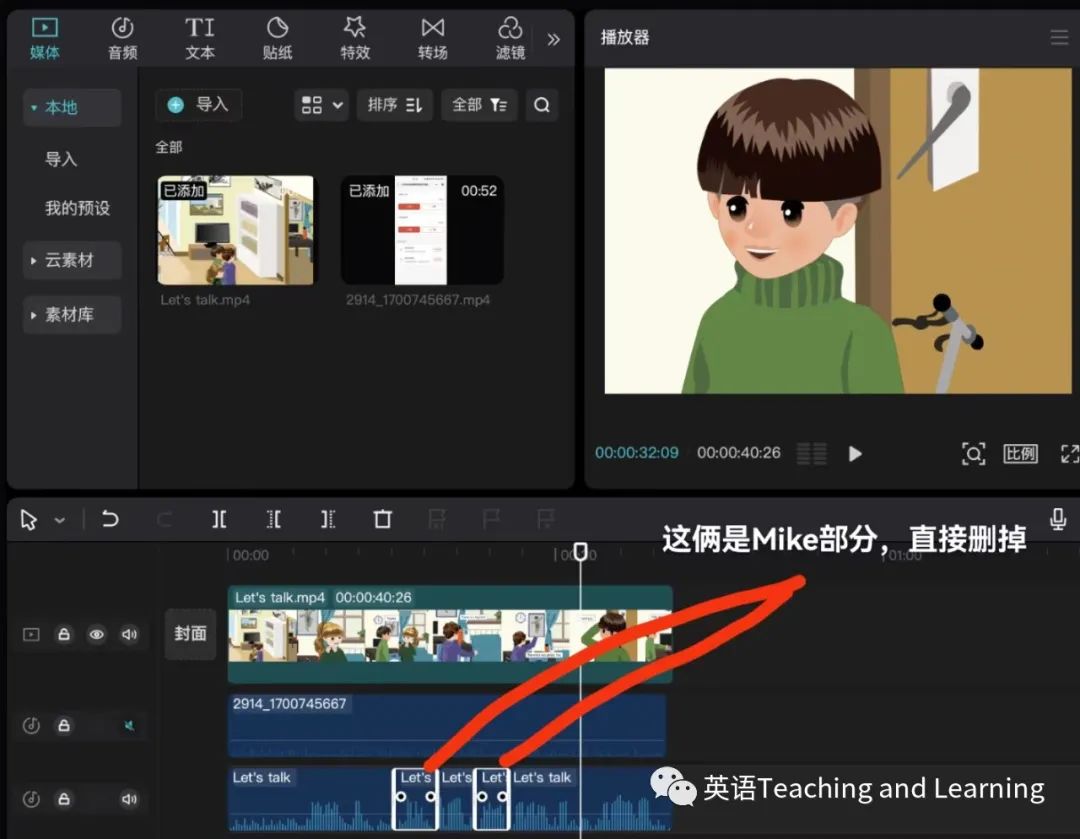Open the grid view layout dropdown
This screenshot has width=1080, height=839.
[322, 105]
